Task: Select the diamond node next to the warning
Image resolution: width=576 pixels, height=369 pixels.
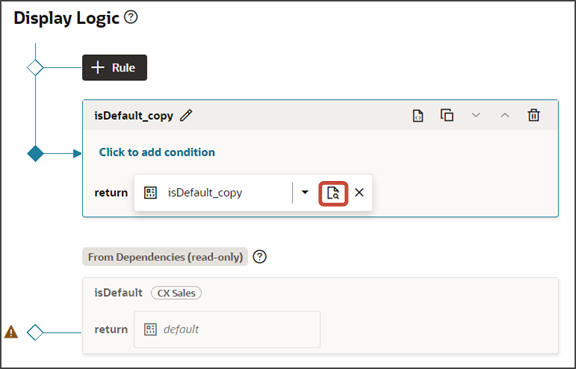Action: 35,332
